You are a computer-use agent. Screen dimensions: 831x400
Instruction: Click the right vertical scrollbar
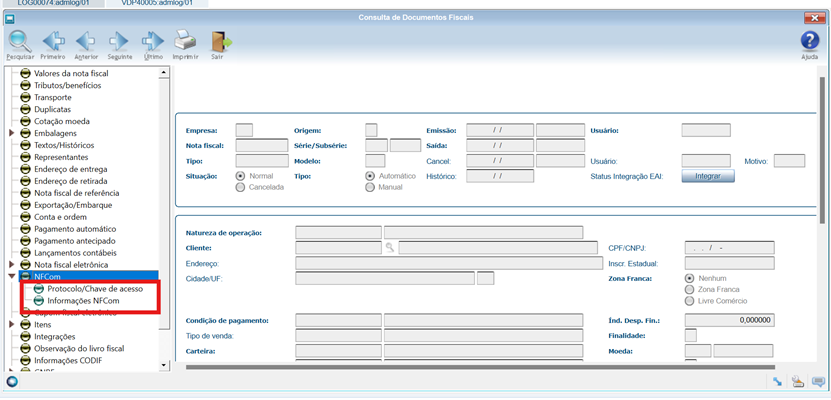[823, 150]
